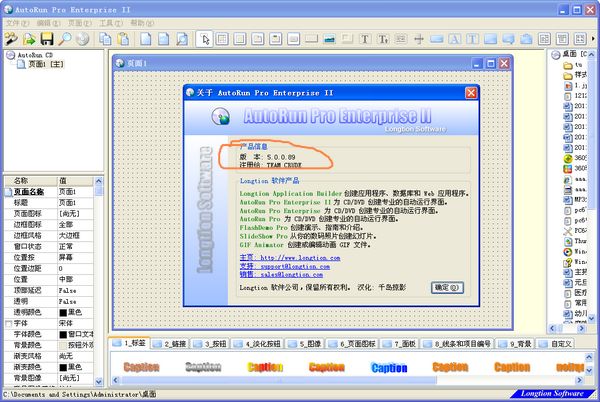
Task: Click black swatch of 透明颜色 property
Action: [63, 312]
